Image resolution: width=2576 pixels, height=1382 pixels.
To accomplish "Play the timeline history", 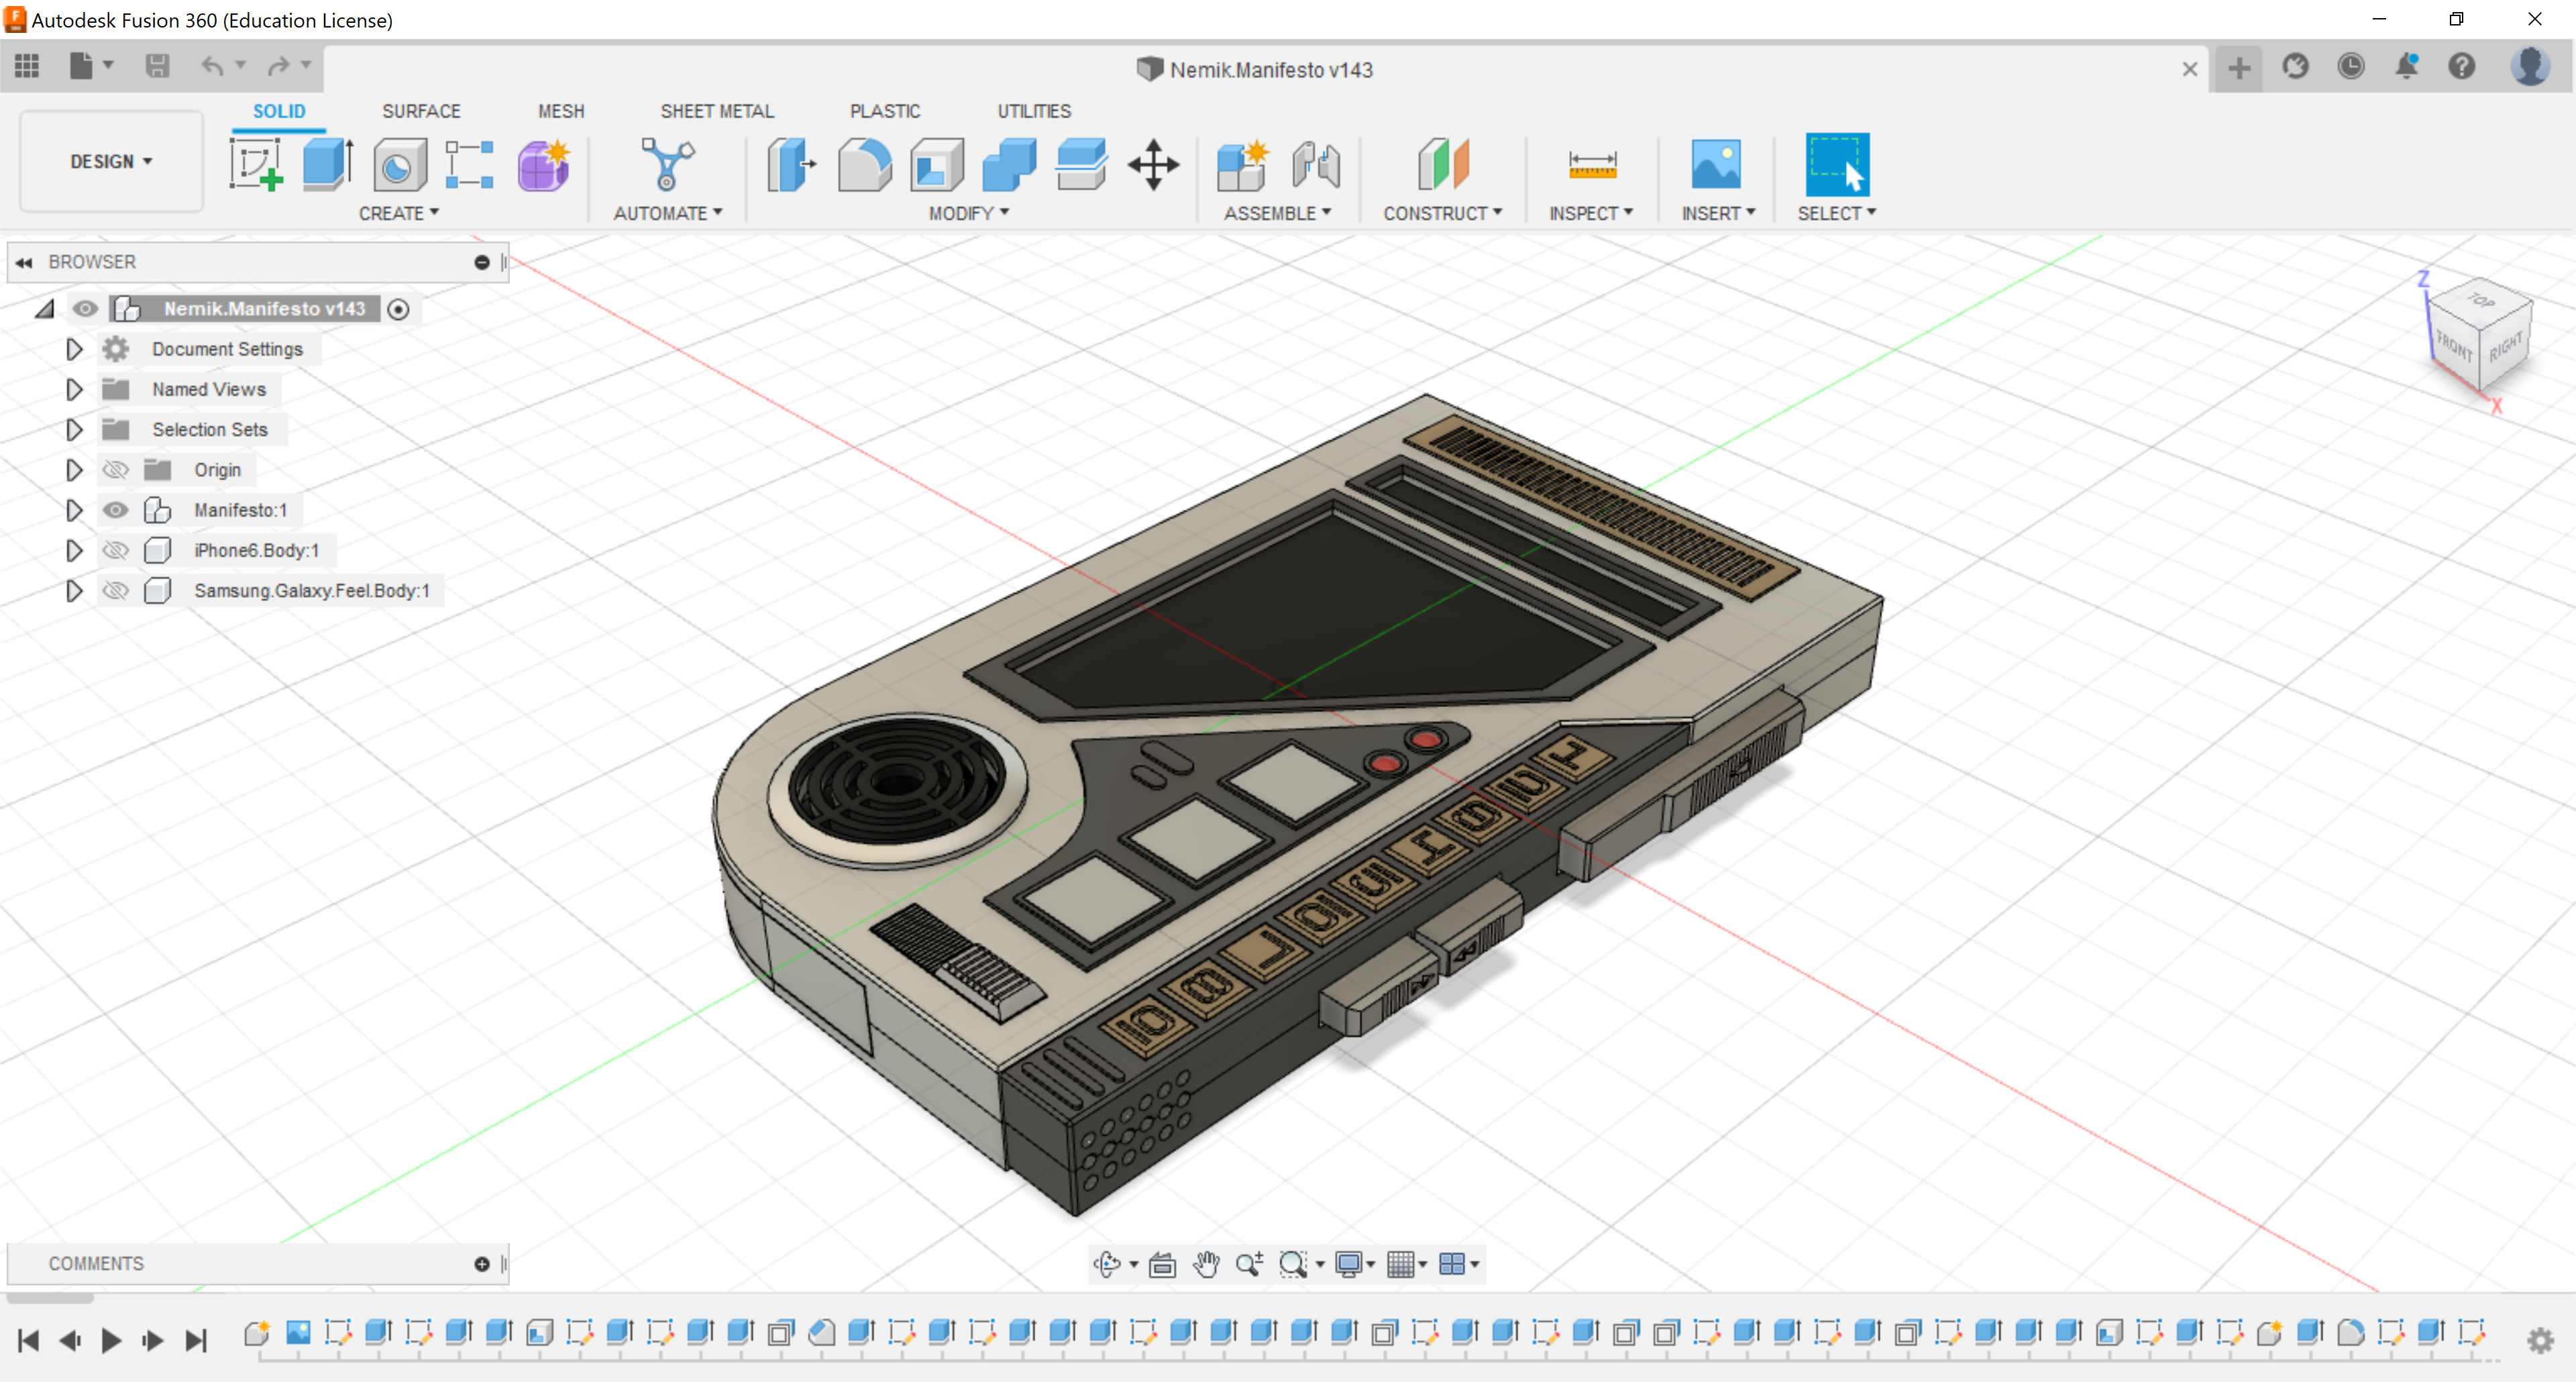I will (111, 1340).
